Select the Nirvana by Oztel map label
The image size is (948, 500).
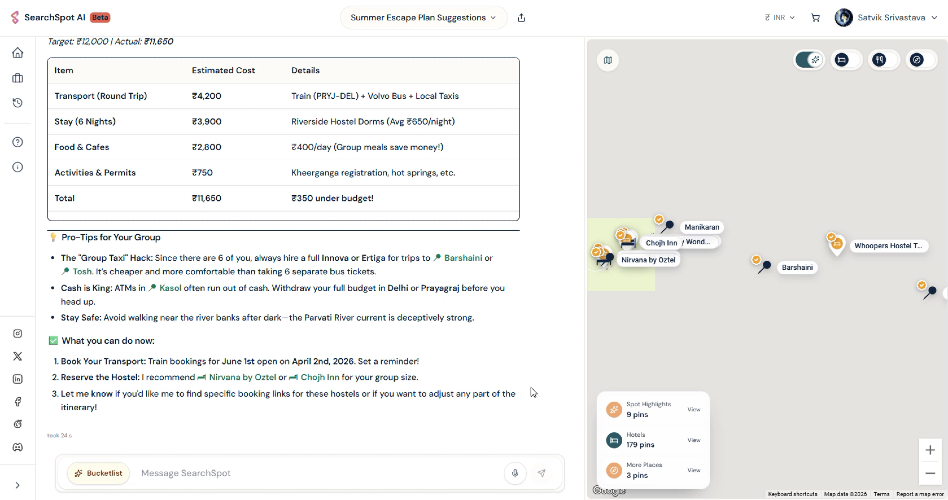648,259
